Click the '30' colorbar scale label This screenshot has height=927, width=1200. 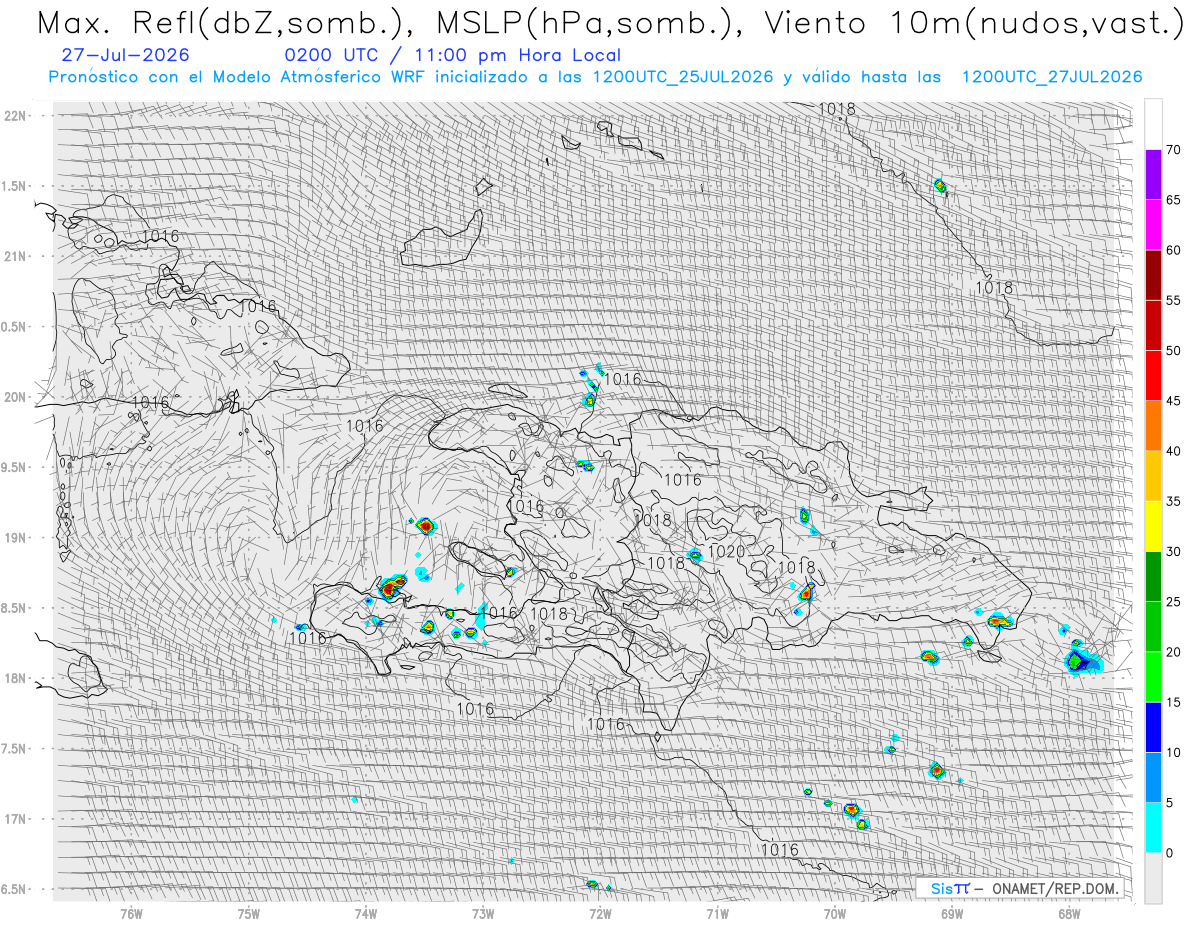(x=1173, y=551)
